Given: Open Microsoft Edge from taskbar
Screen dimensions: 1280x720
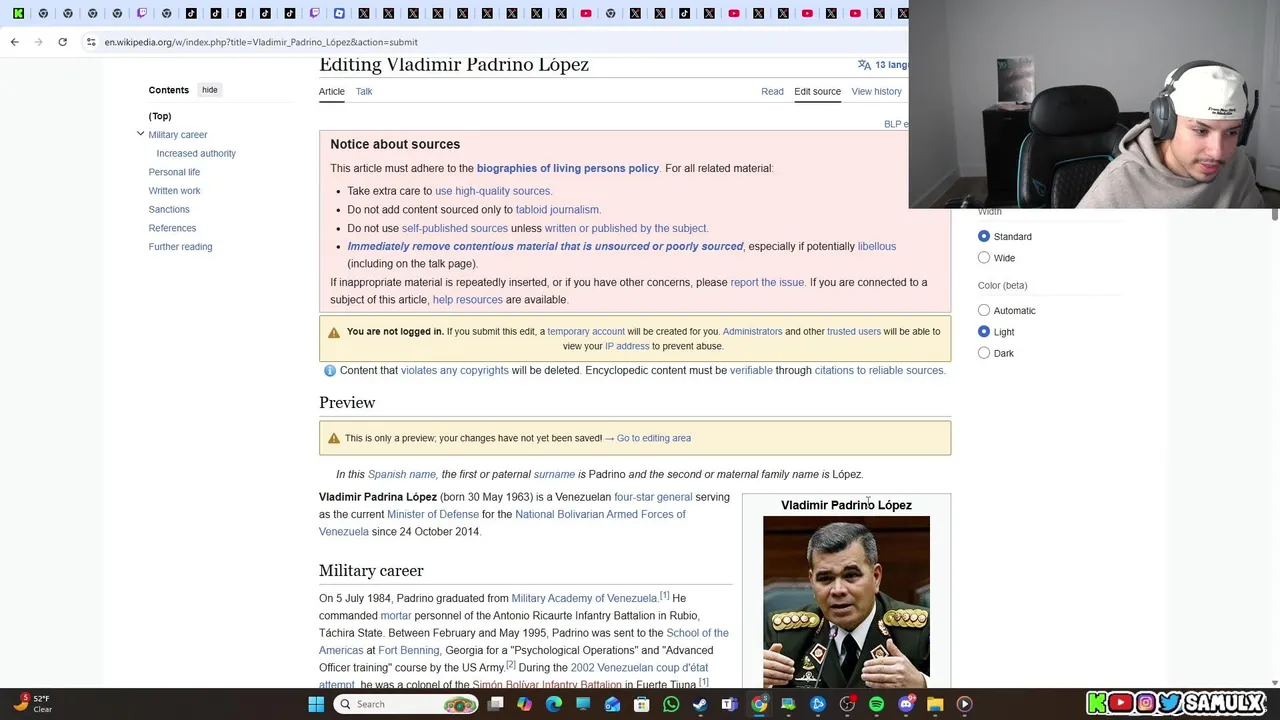Looking at the screenshot, I should [554, 704].
